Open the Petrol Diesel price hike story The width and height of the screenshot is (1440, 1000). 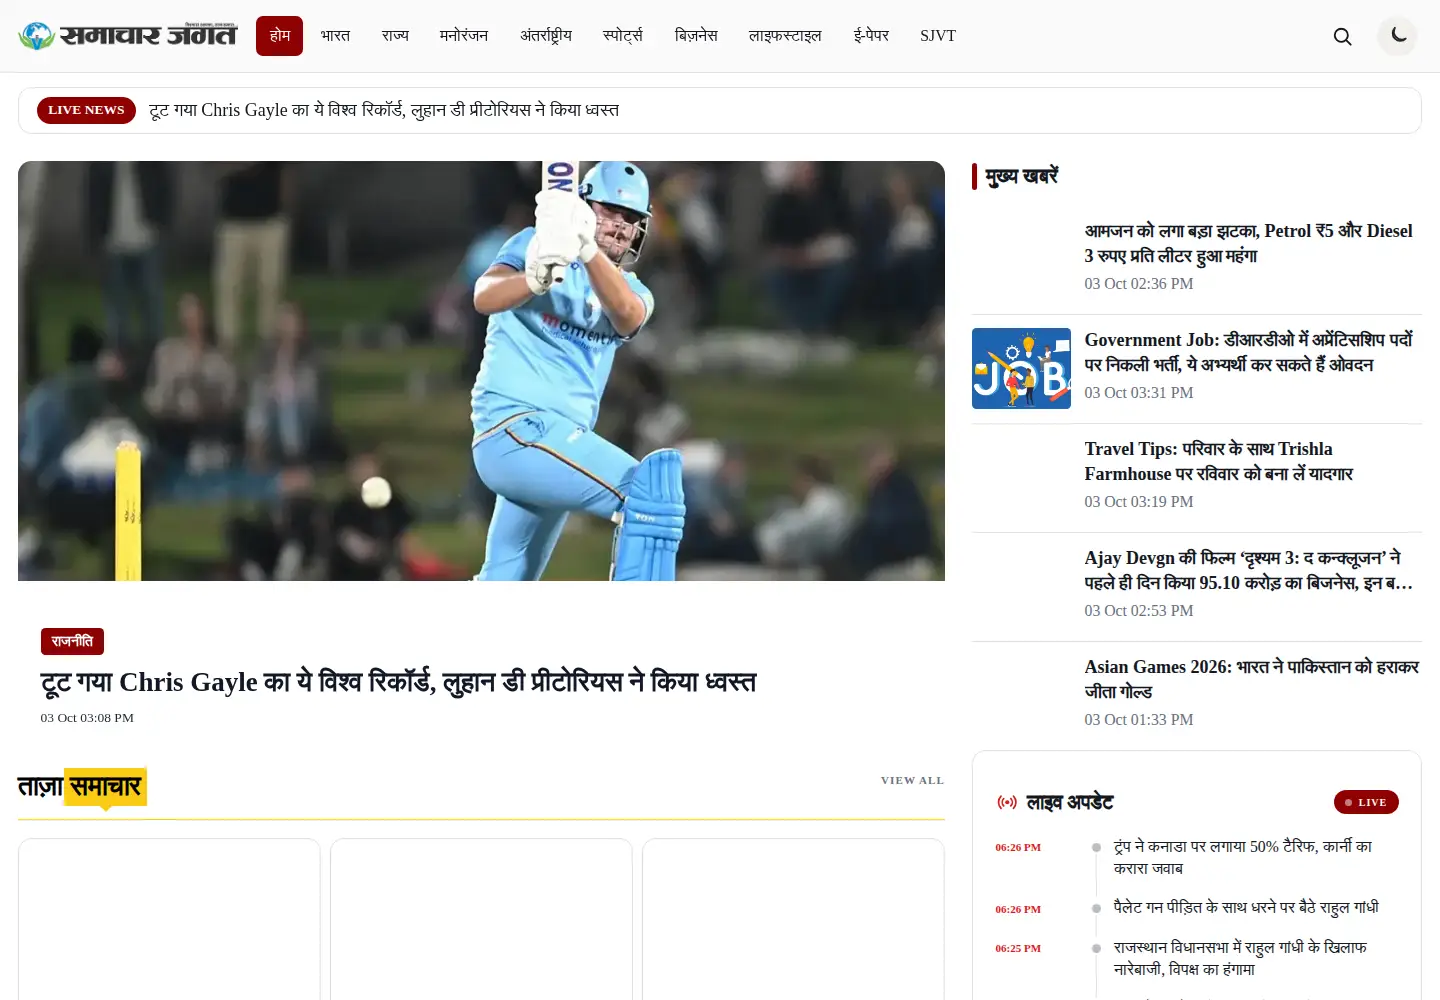pos(1248,243)
